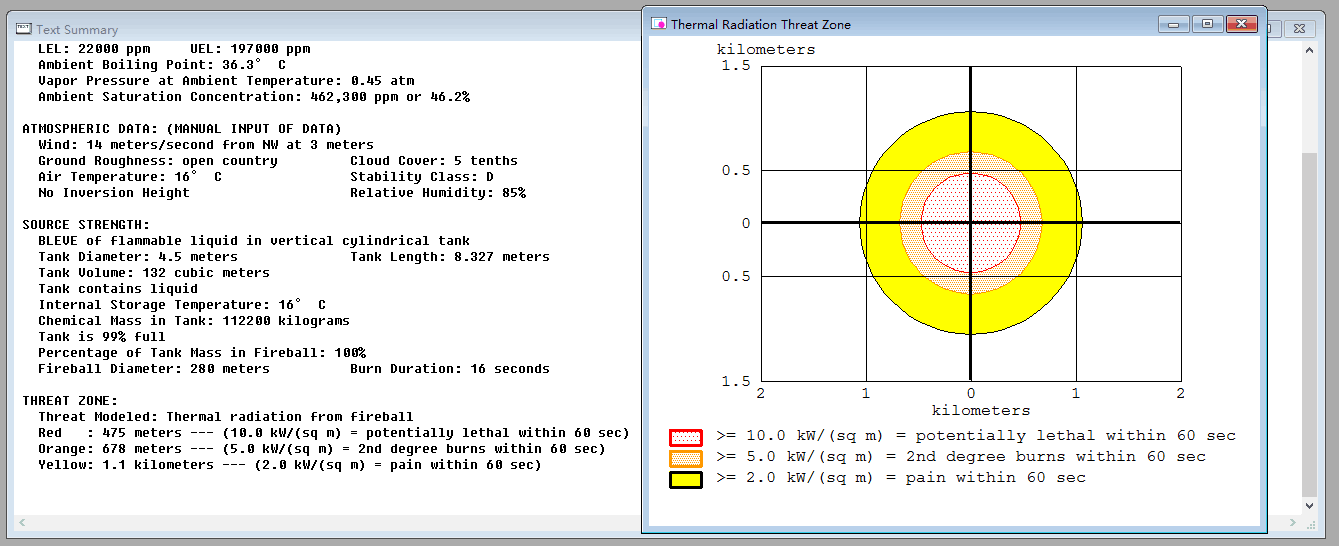Click the 'Yellow: 1.1 kilometers' line
The width and height of the screenshot is (1339, 546).
coord(290,465)
